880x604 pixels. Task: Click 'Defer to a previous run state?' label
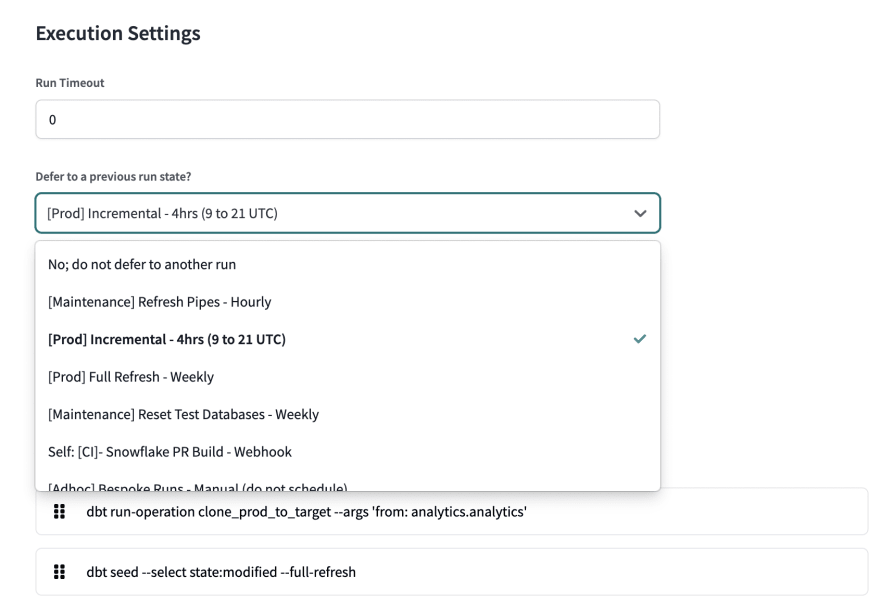point(113,177)
